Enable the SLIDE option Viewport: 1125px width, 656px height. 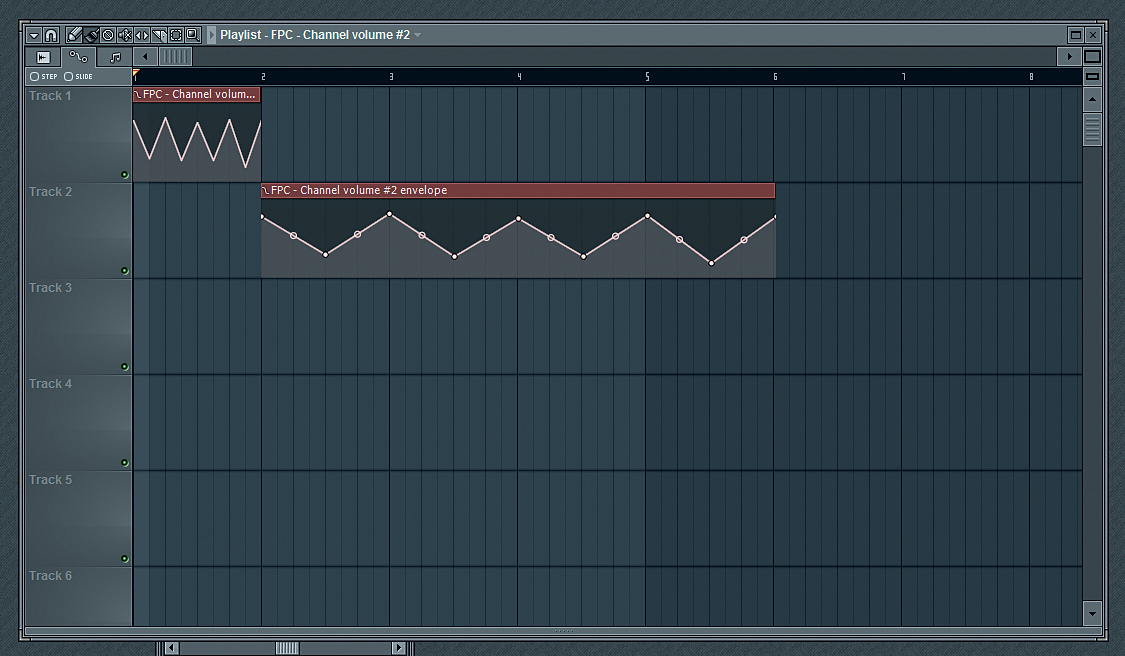[69, 76]
